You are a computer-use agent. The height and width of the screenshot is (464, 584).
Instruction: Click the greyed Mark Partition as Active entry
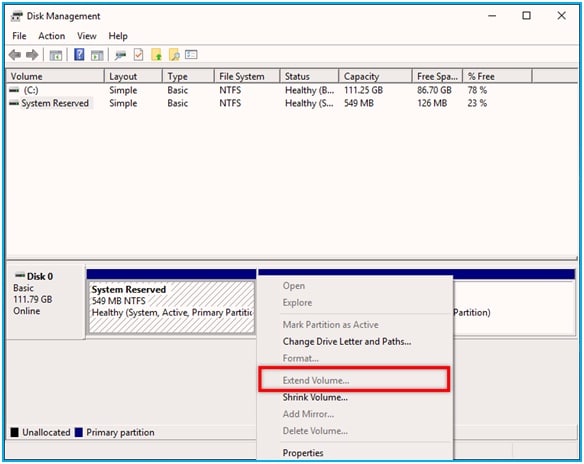point(330,325)
